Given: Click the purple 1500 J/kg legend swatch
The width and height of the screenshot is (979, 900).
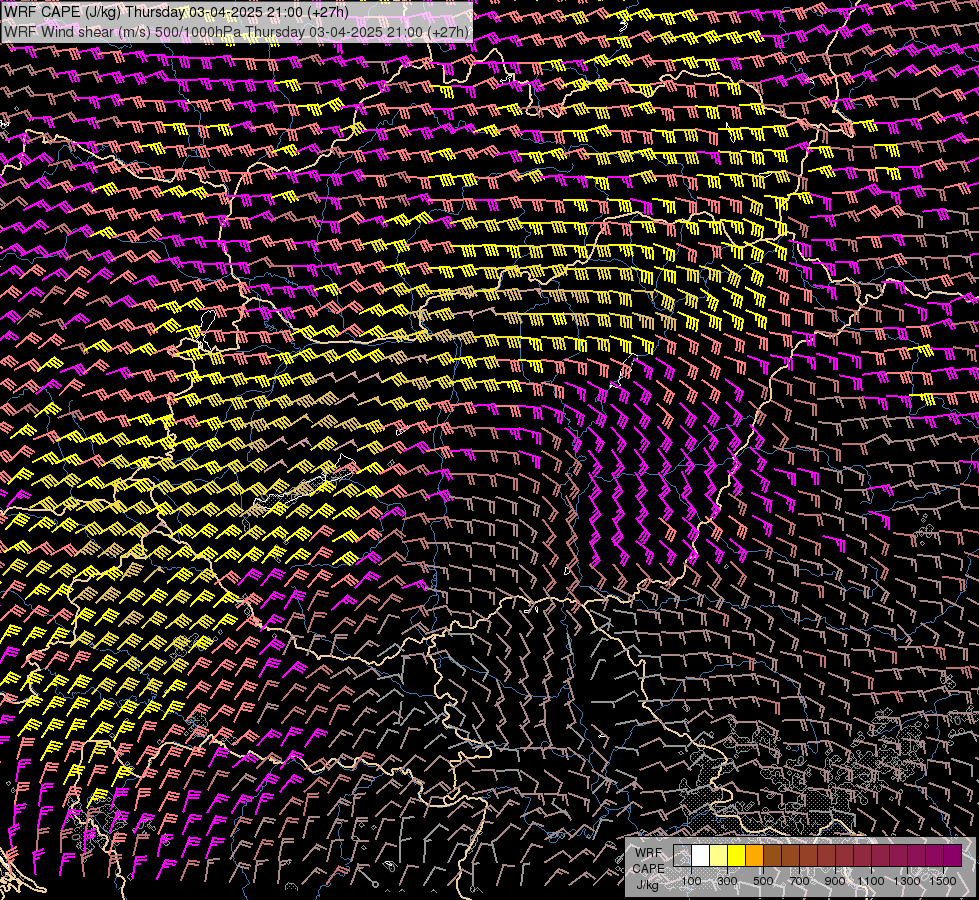Looking at the screenshot, I should 953,856.
